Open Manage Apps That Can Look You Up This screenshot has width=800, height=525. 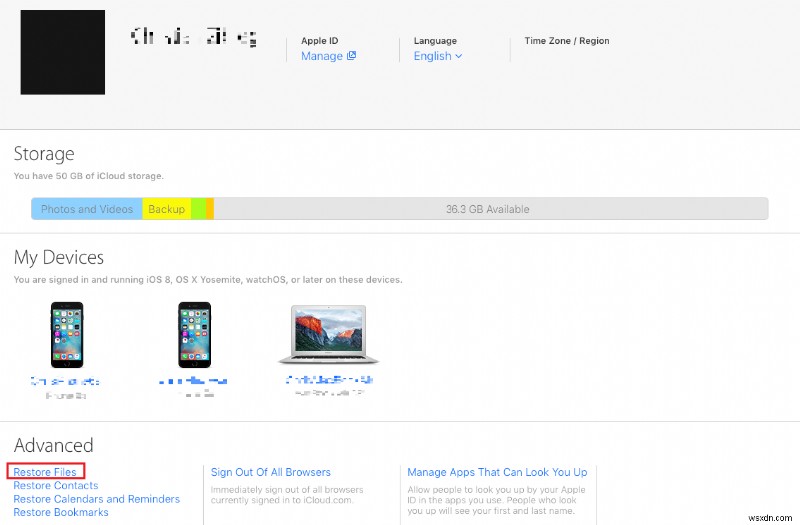[x=497, y=472]
